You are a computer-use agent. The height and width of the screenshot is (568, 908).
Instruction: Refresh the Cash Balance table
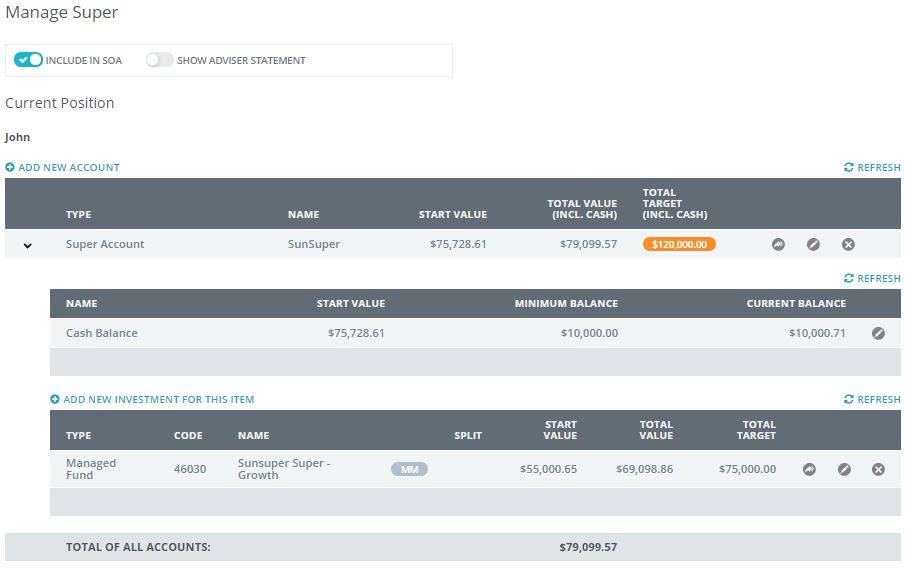point(872,279)
